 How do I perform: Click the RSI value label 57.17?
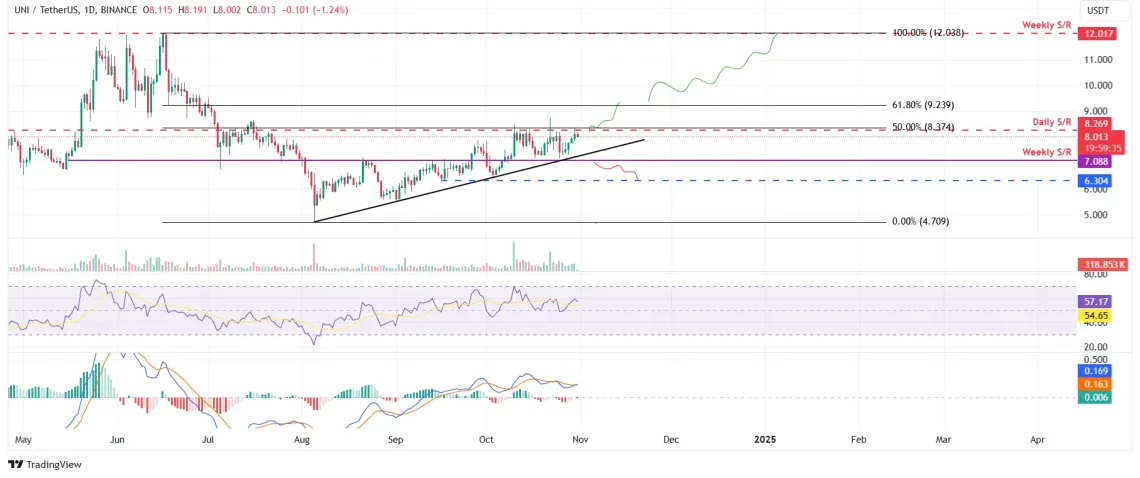1094,300
